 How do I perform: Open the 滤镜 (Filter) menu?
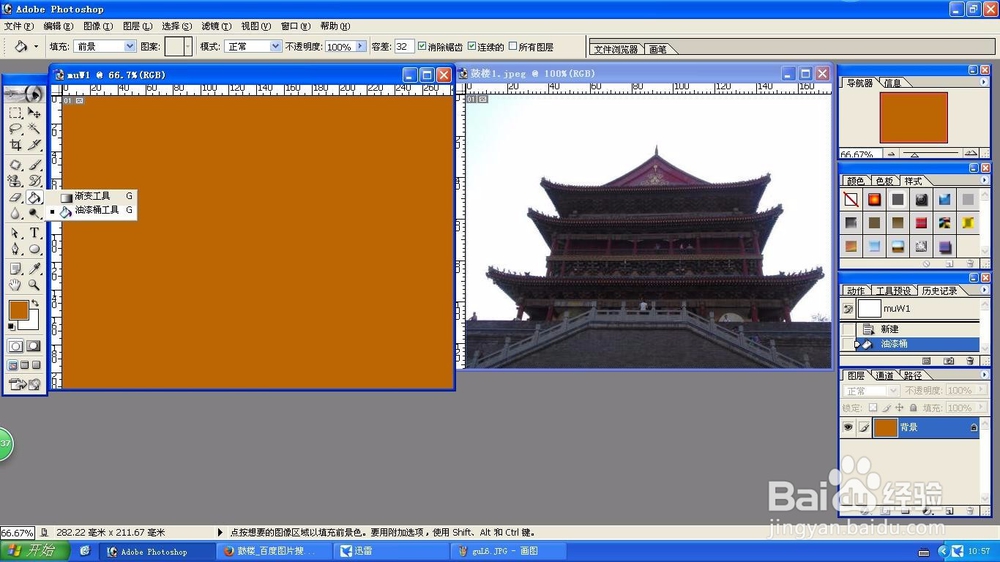pos(216,26)
